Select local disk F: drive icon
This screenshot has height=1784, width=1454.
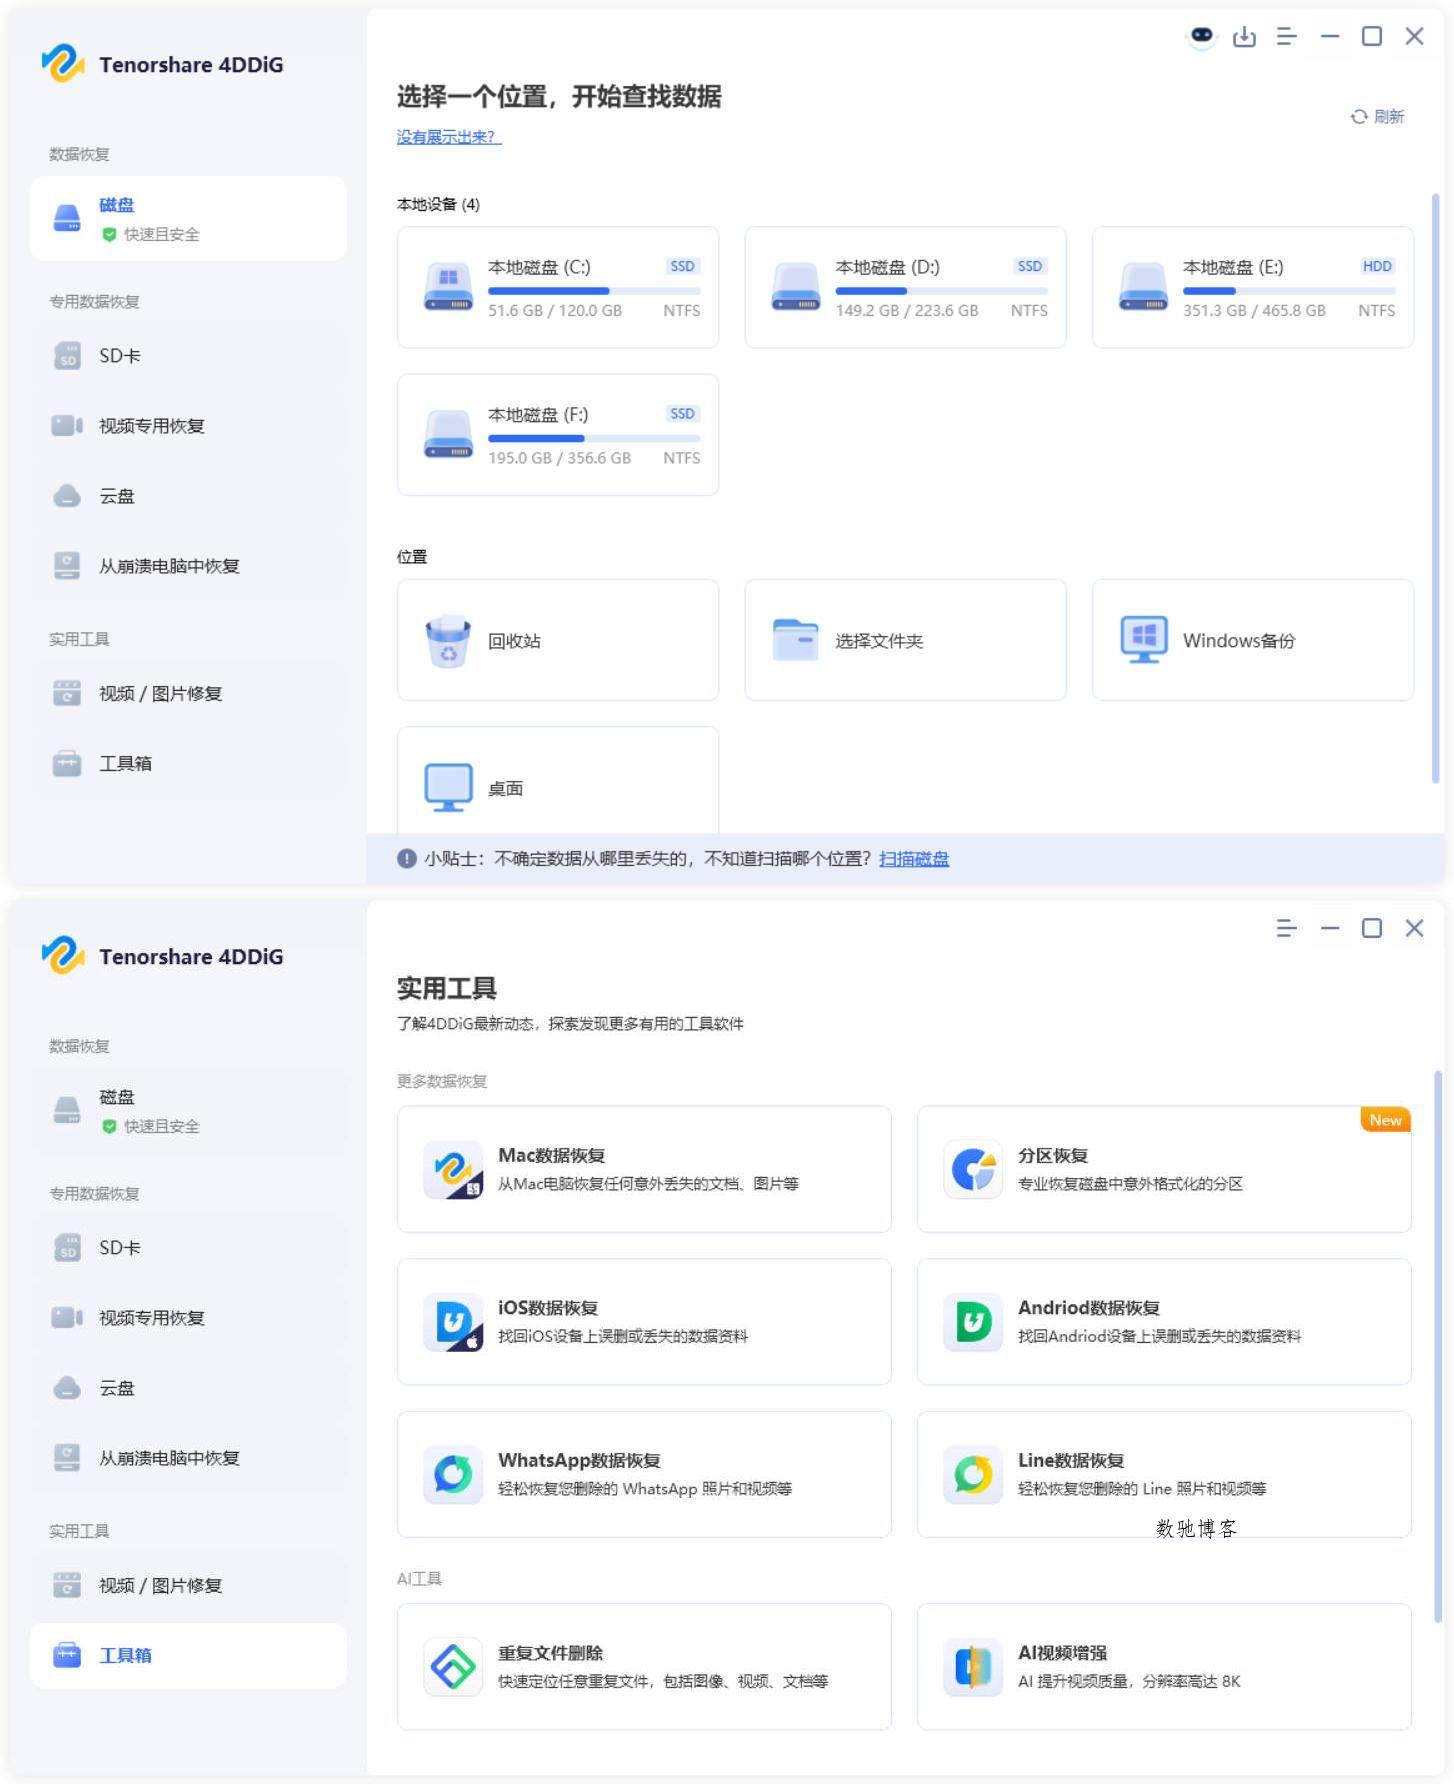448,434
